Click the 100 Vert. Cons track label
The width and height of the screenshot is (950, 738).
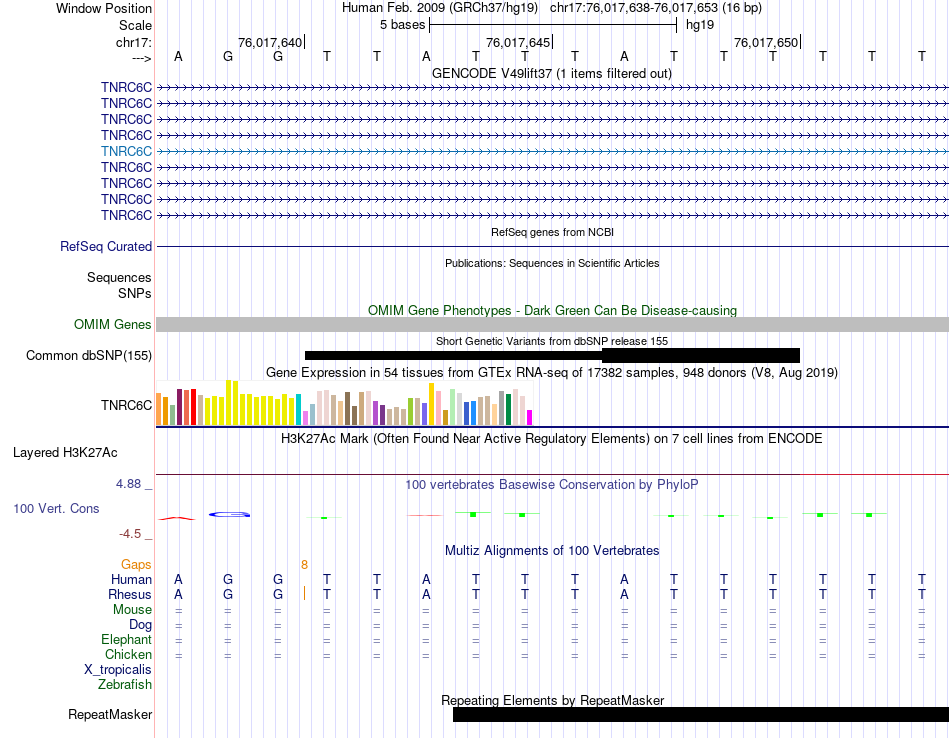56,508
